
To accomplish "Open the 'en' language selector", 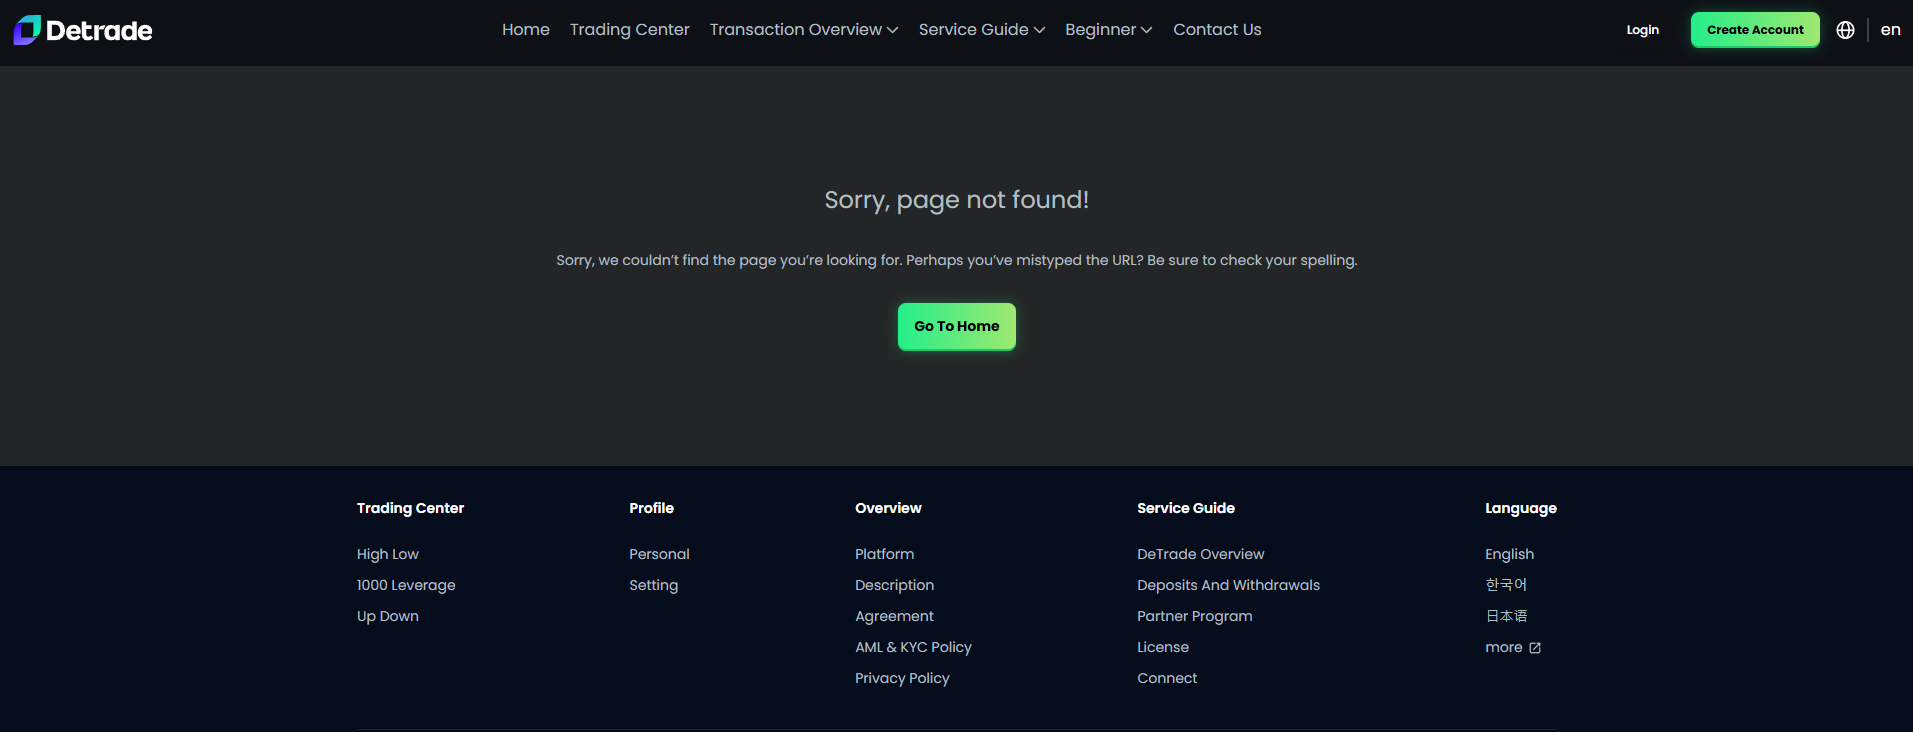I will (1890, 30).
